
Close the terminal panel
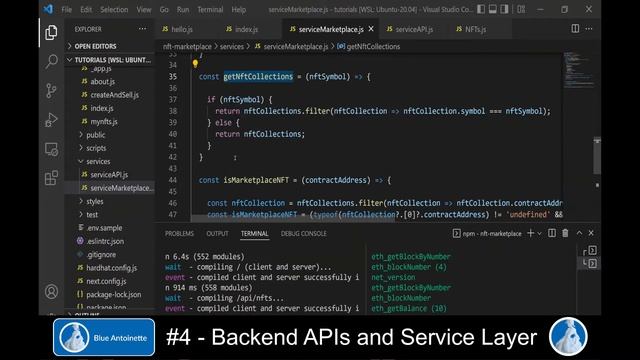tap(591, 233)
